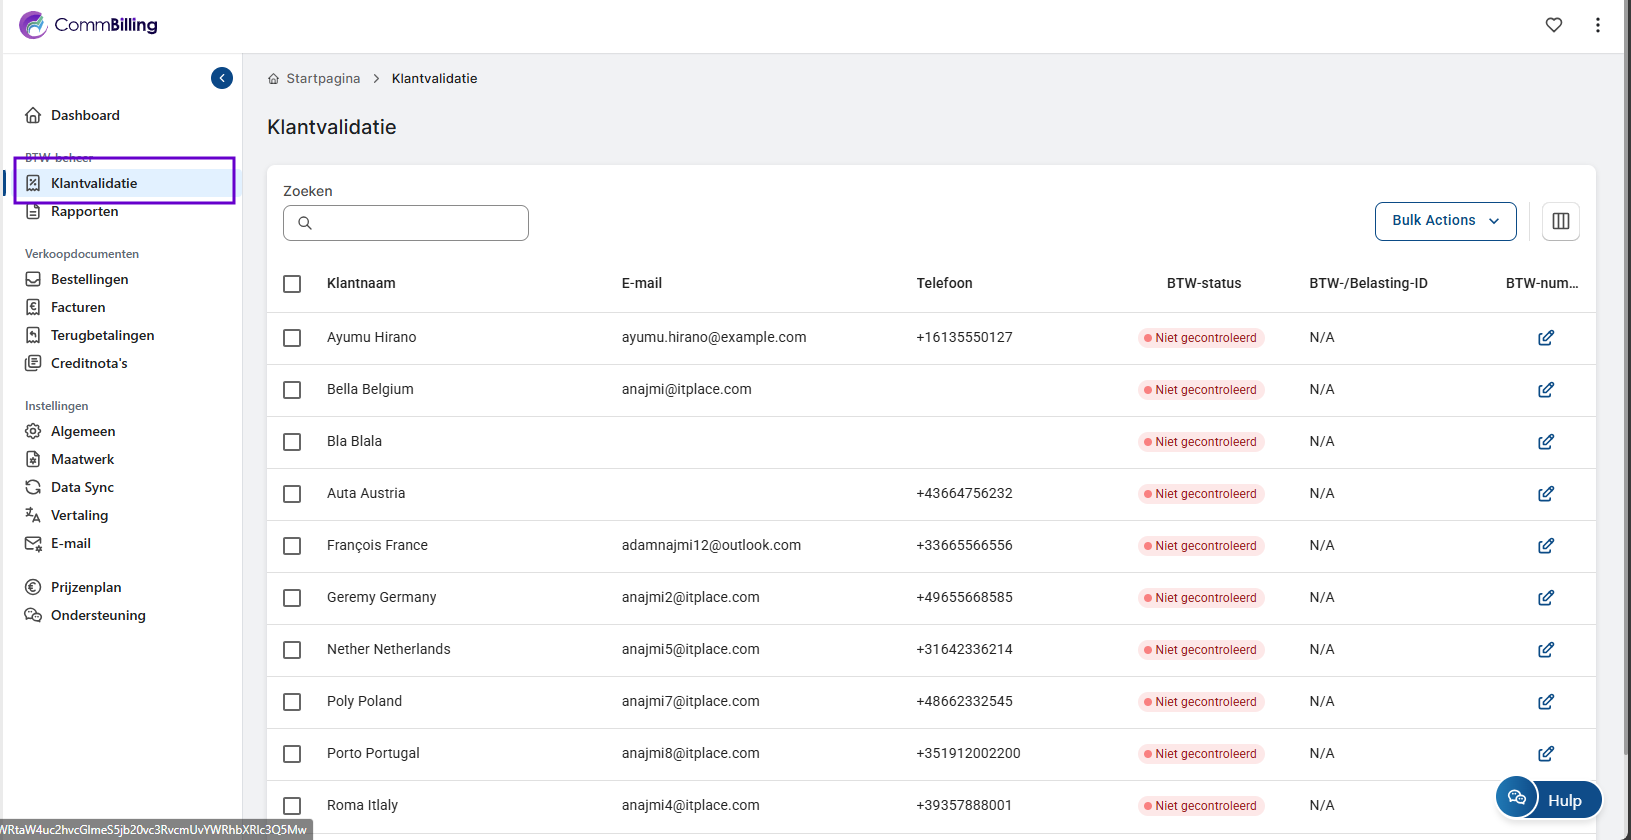1631x840 pixels.
Task: Open Facturen in the sidebar
Action: pos(78,308)
